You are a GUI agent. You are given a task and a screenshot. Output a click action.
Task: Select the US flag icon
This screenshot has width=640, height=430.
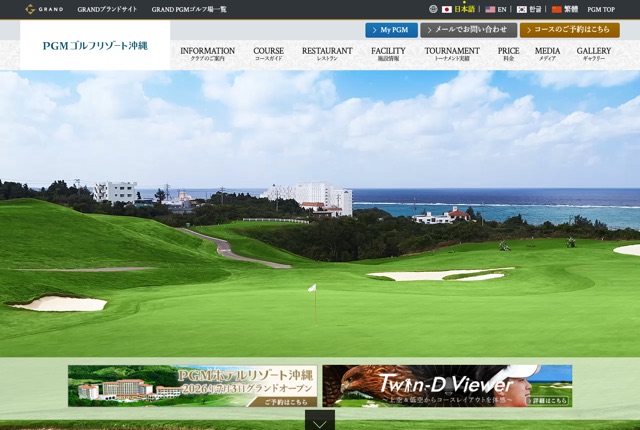[x=490, y=9]
